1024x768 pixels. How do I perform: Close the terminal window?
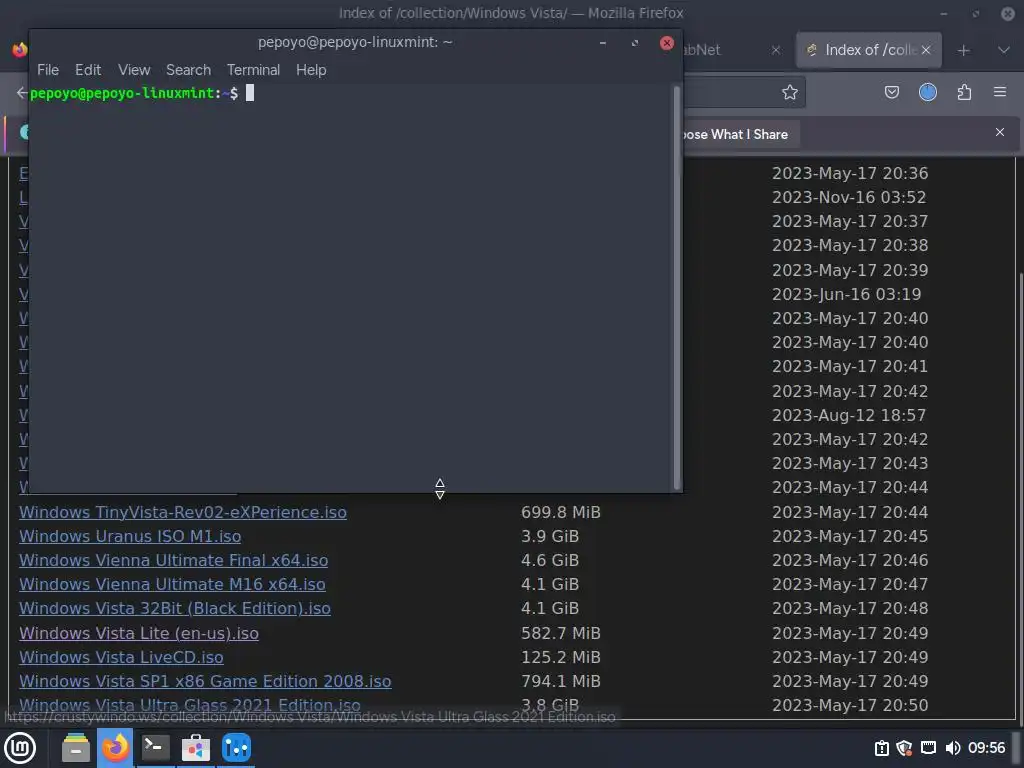coord(667,43)
